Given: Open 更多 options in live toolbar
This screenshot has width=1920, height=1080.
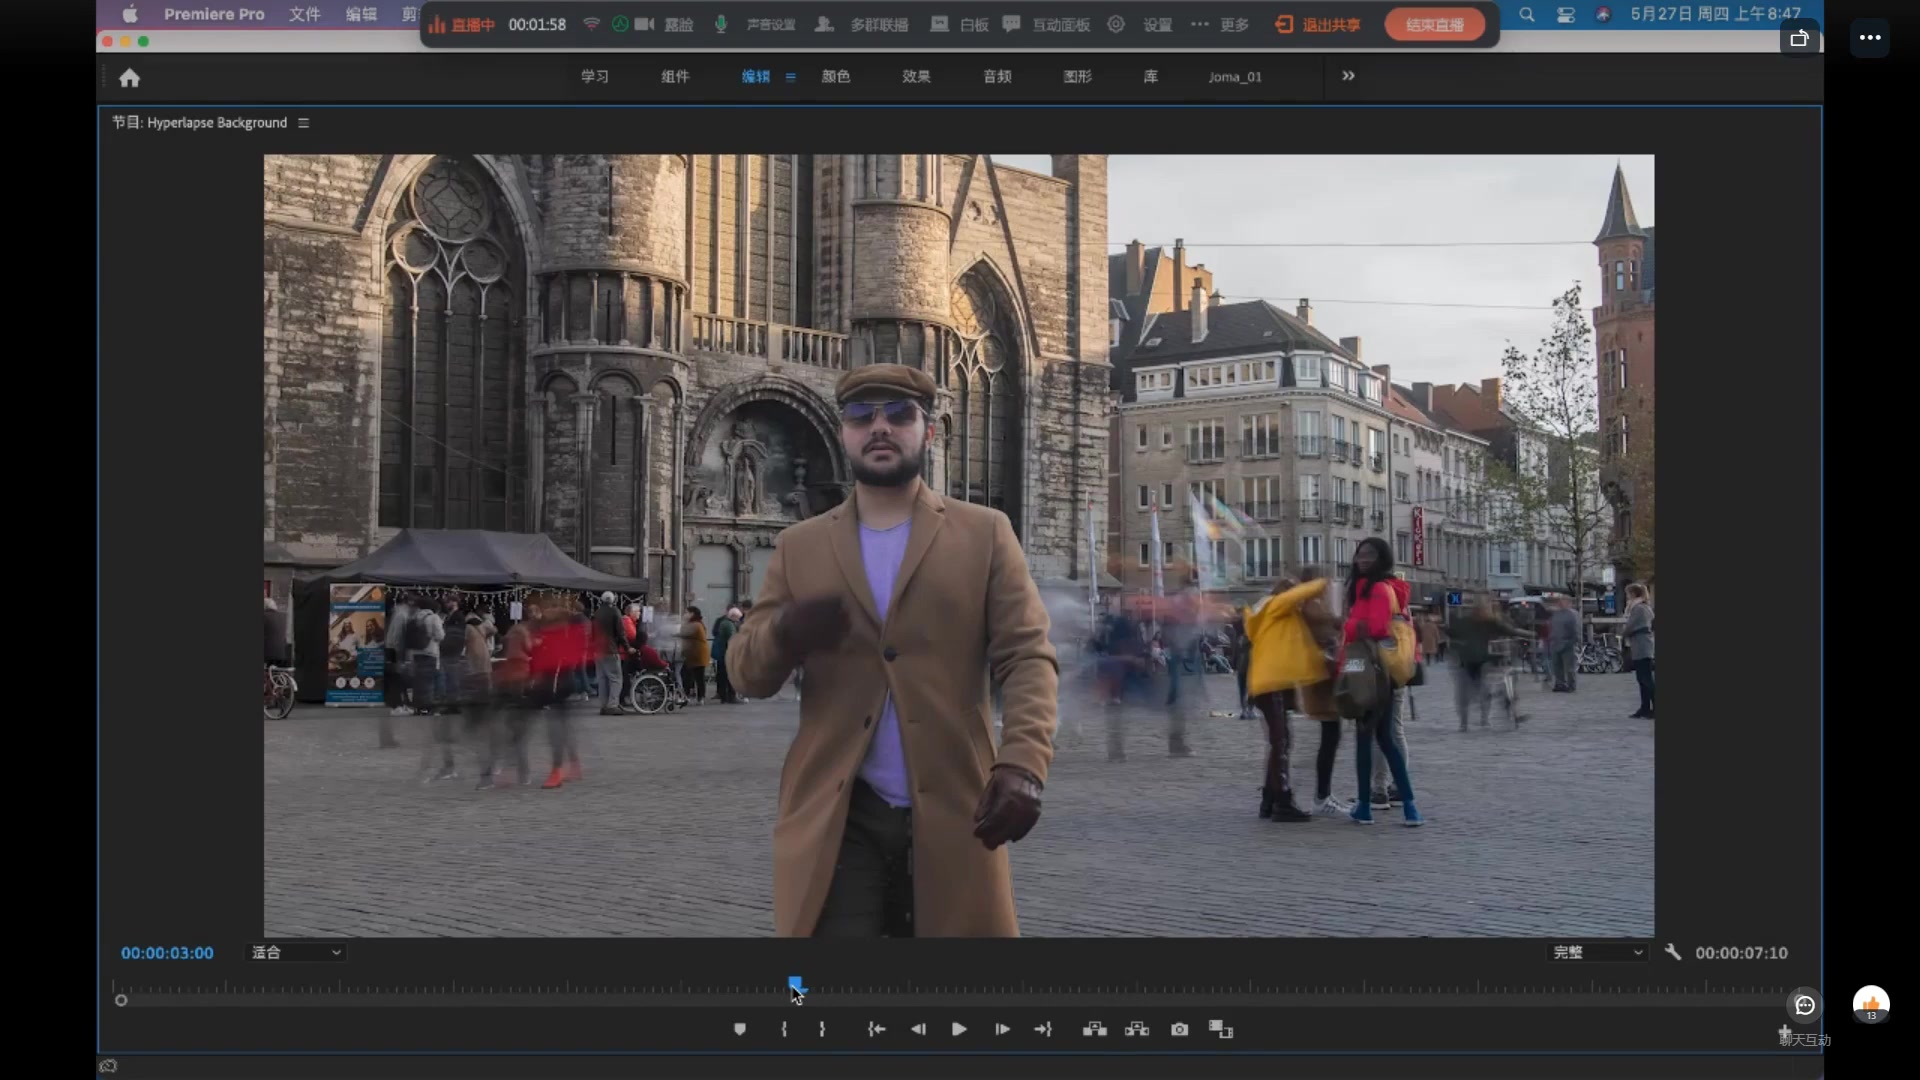Looking at the screenshot, I should click(x=1220, y=25).
